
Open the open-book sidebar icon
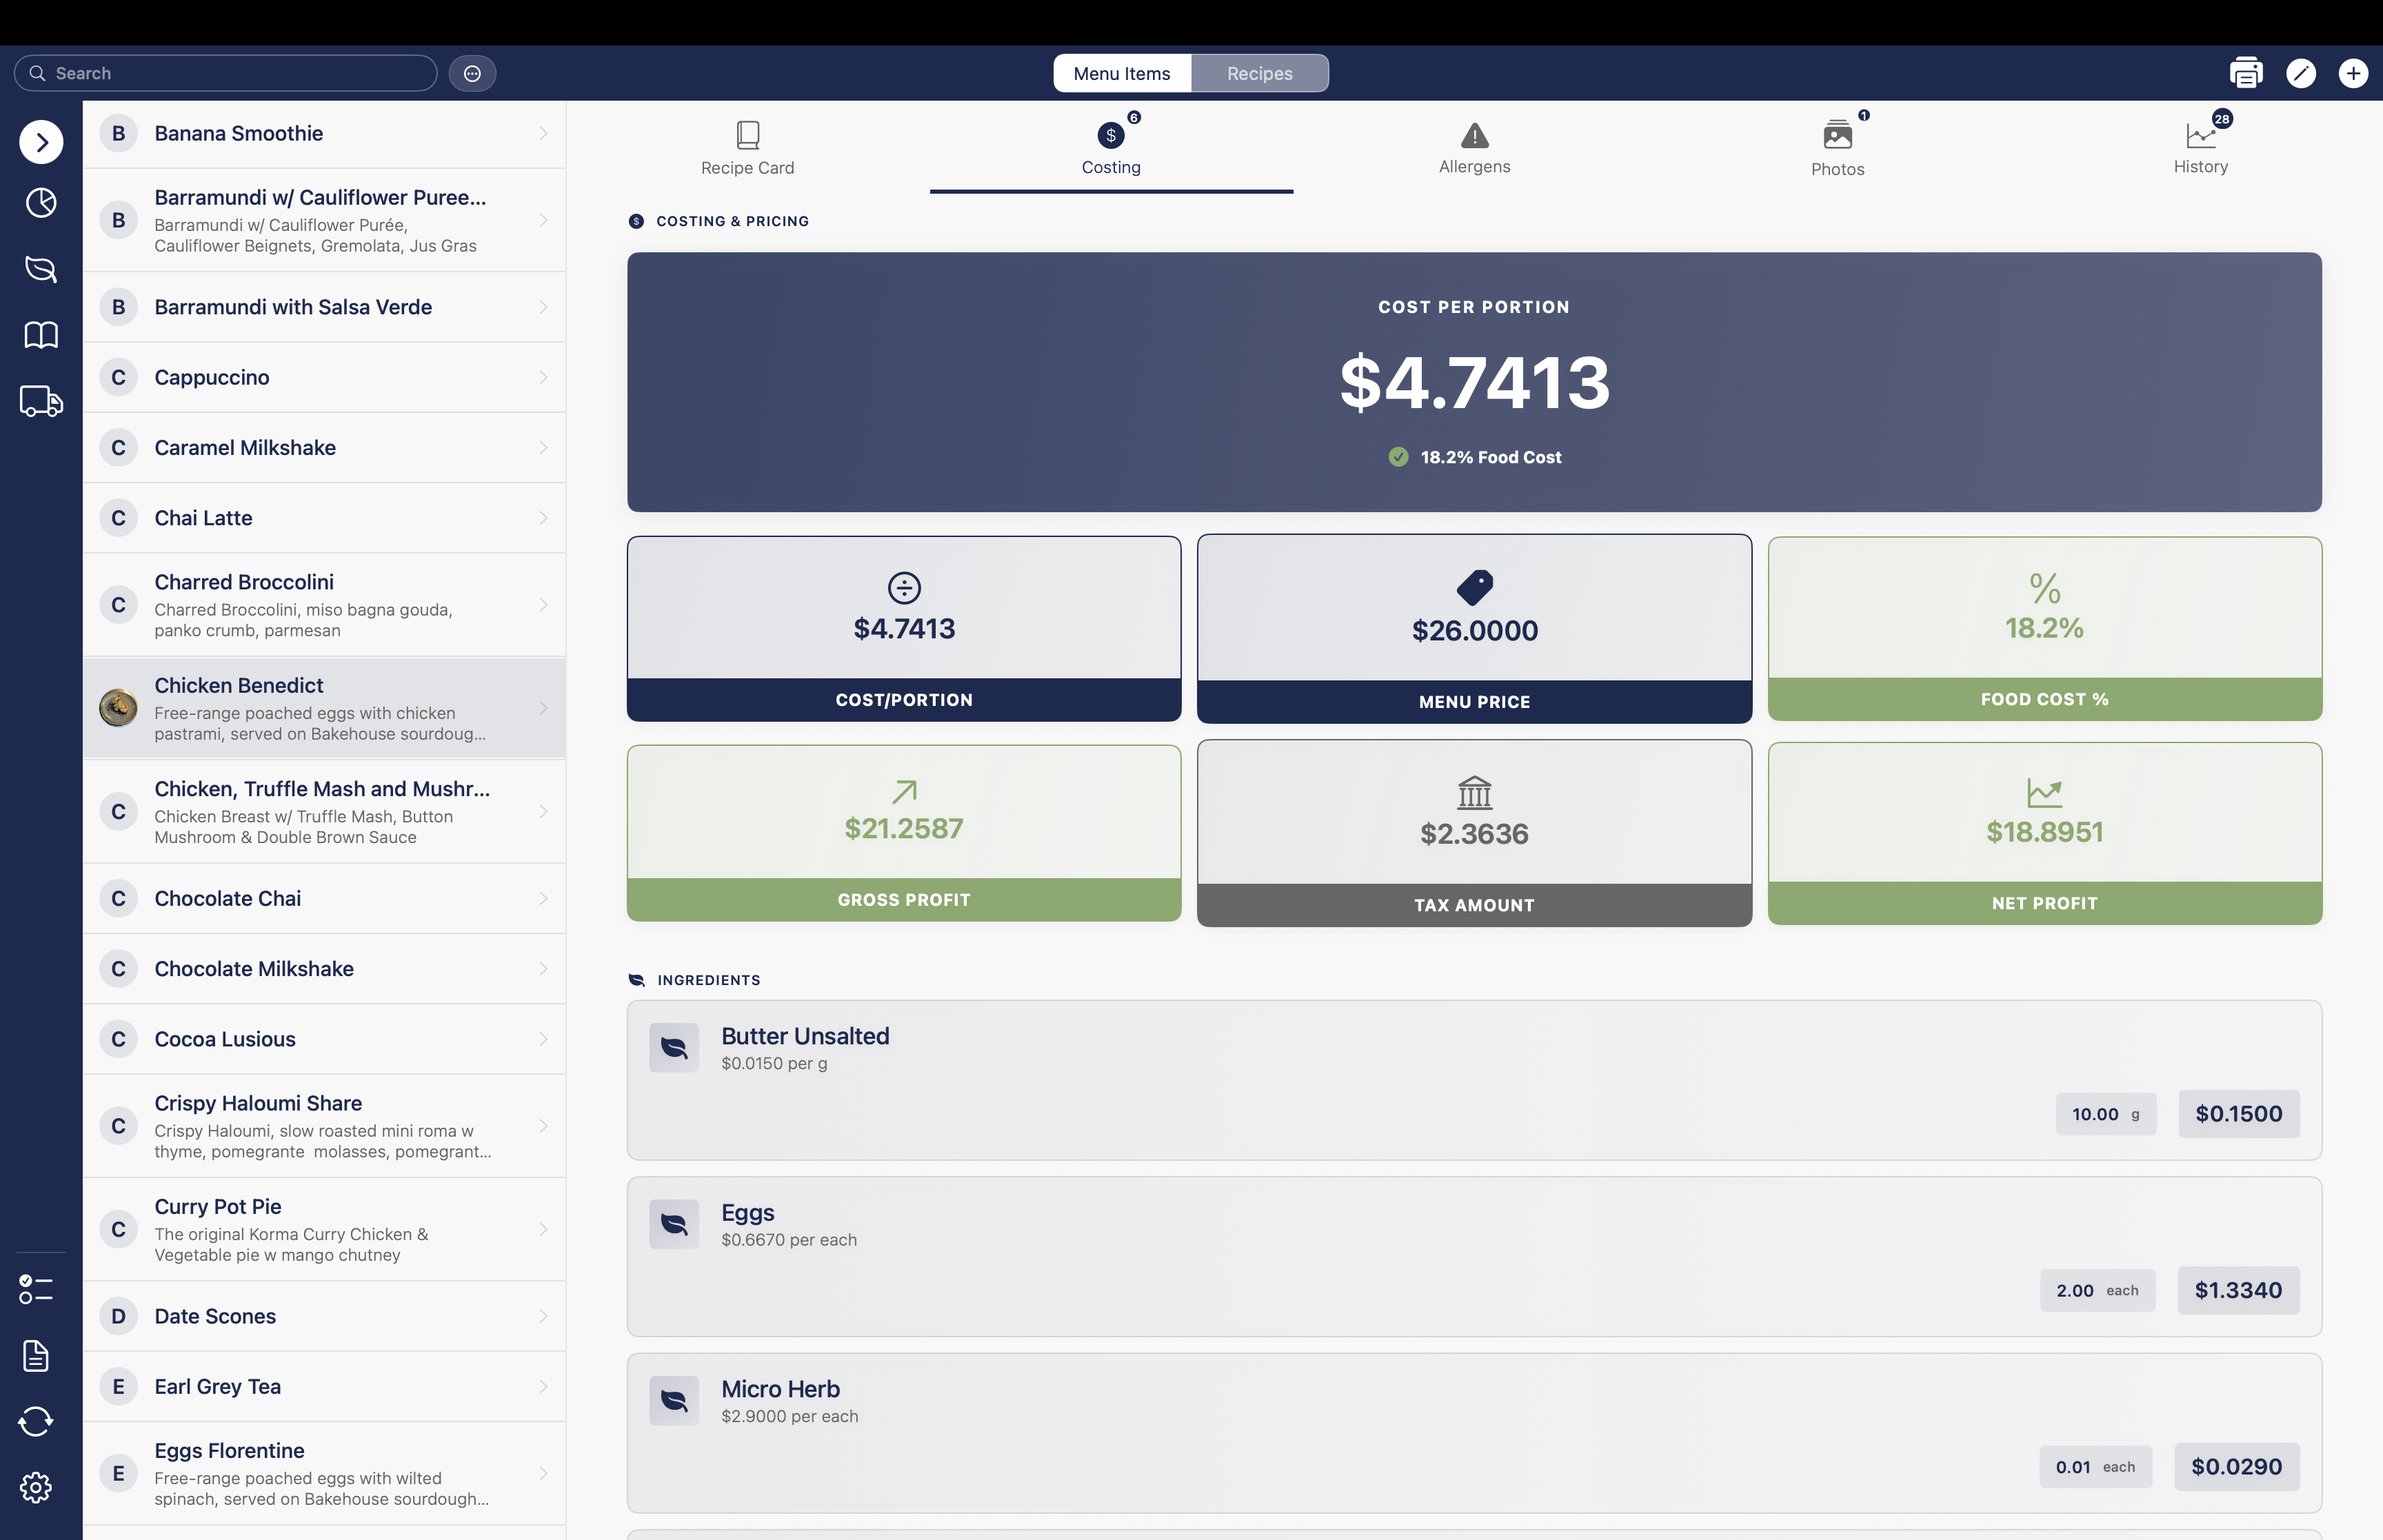click(41, 335)
